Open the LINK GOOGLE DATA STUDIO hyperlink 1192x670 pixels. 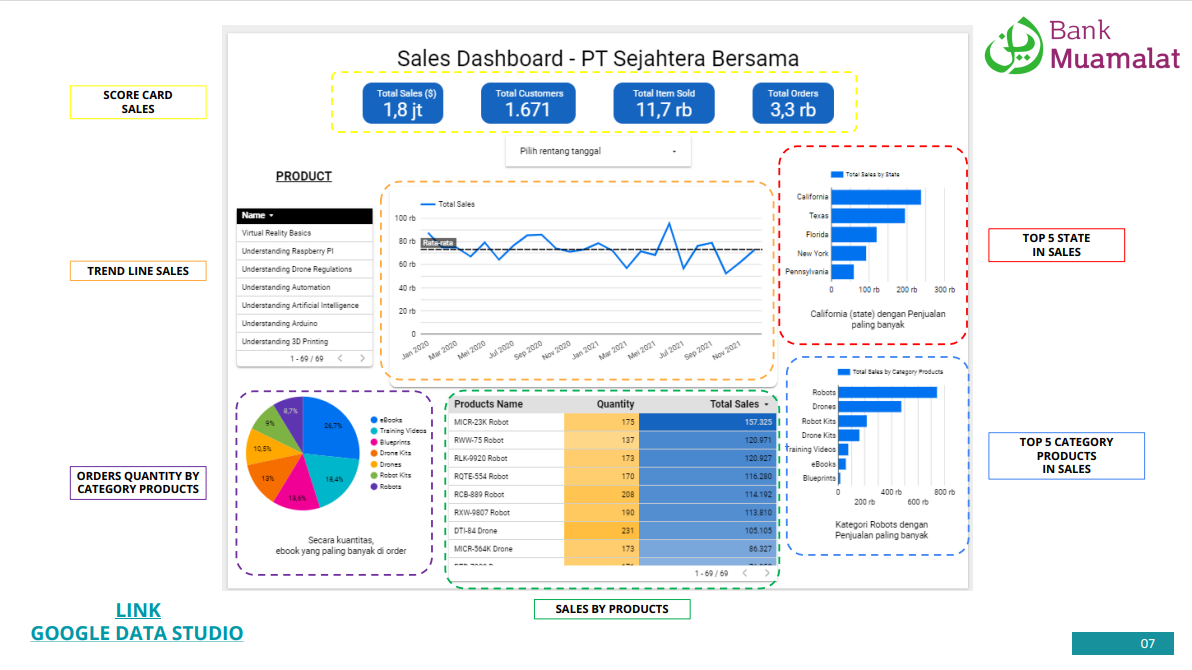click(x=137, y=622)
